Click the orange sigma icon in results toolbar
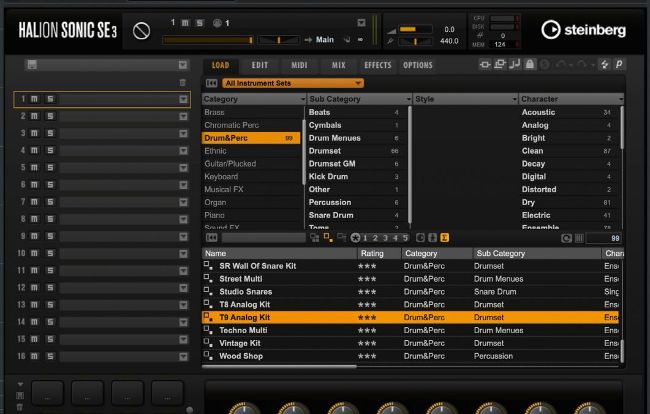The width and height of the screenshot is (650, 414). (x=444, y=238)
